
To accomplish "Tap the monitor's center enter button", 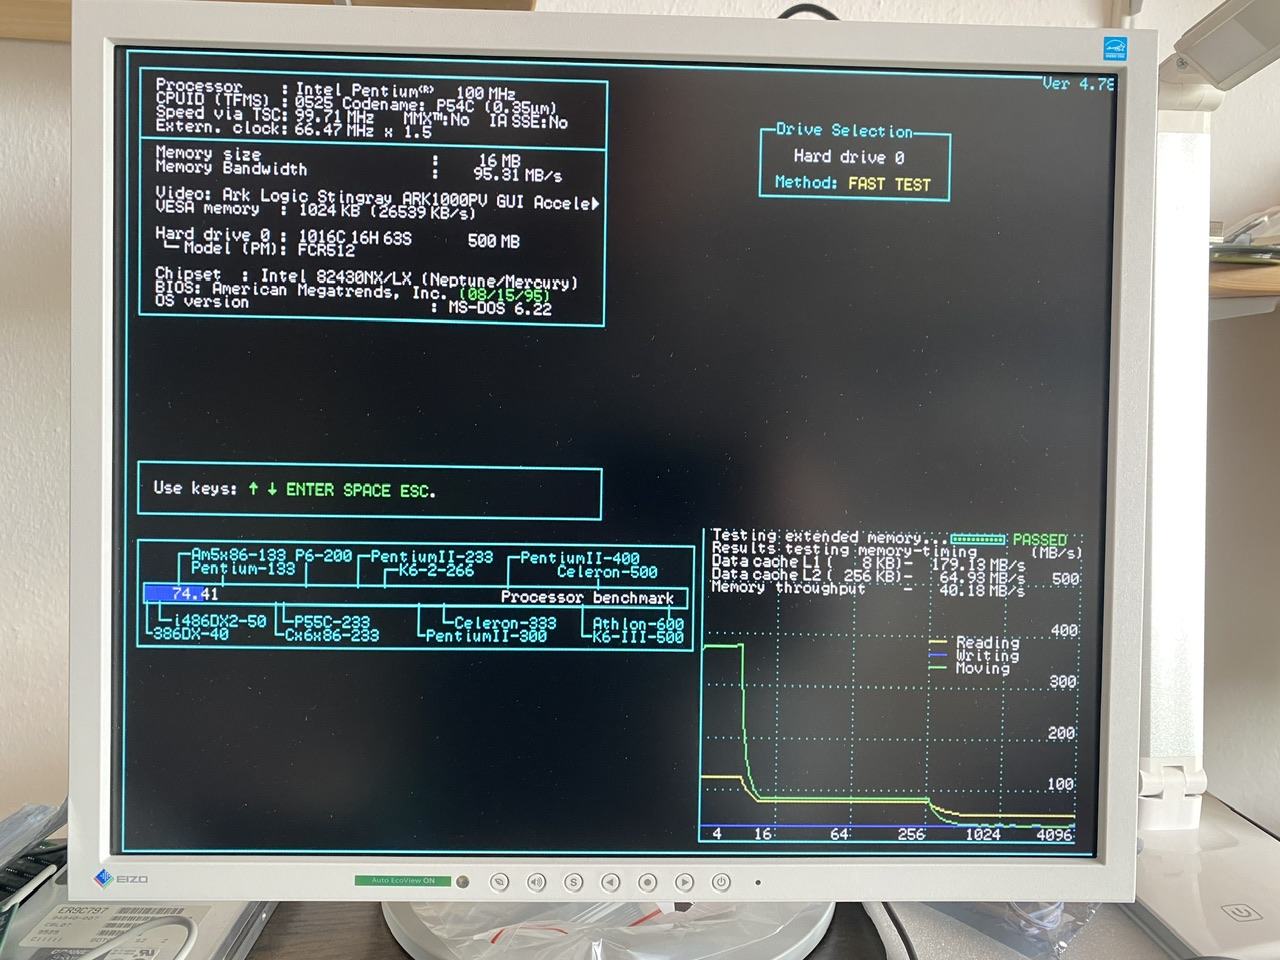I will click(x=647, y=882).
